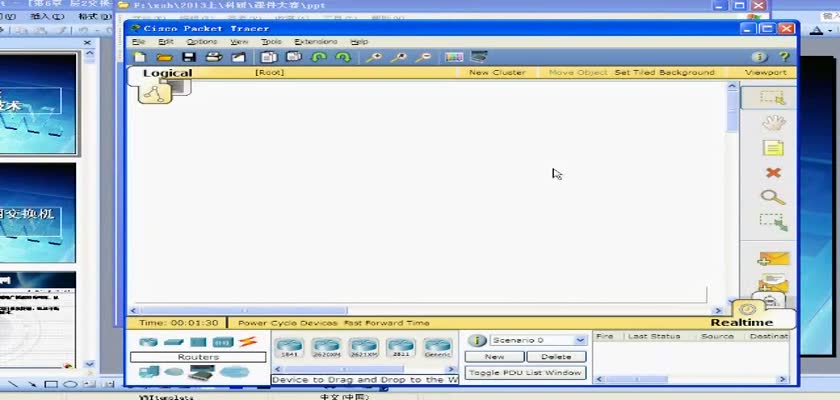Launch the Activity Wizard icon
This screenshot has width=840, height=400.
pyautogui.click(x=238, y=57)
